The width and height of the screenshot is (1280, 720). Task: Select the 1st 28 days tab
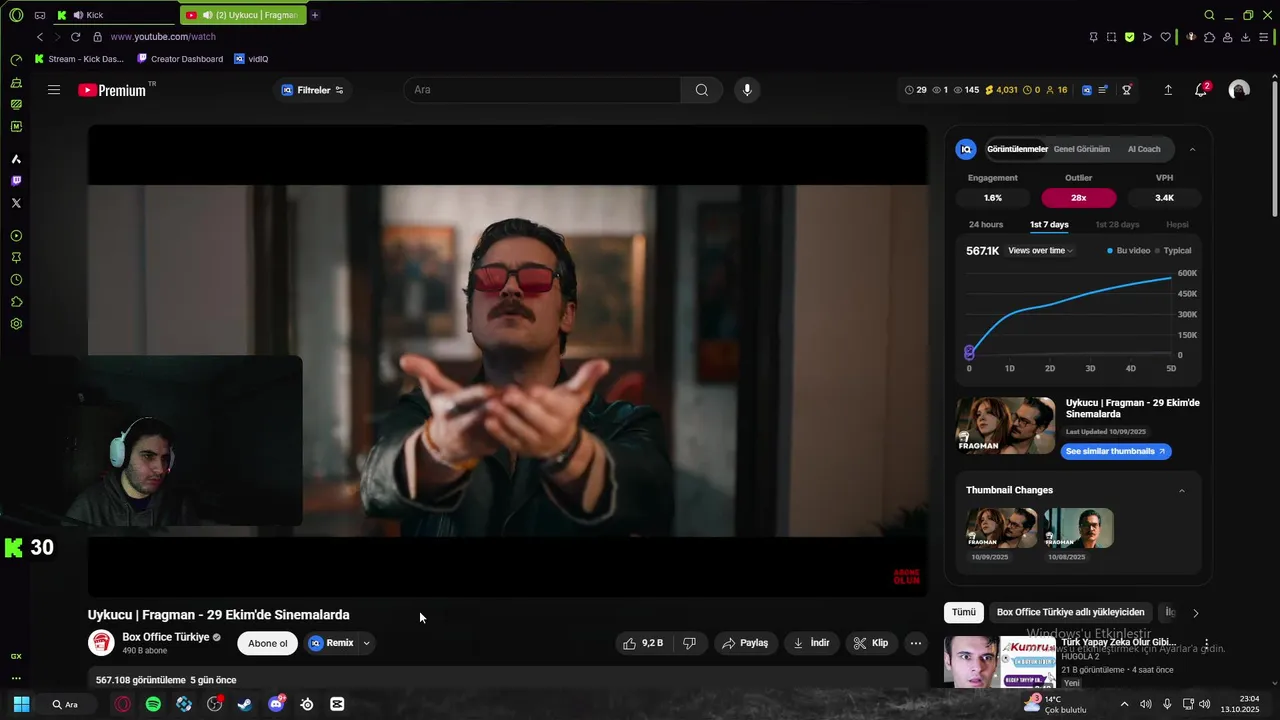click(x=1117, y=225)
